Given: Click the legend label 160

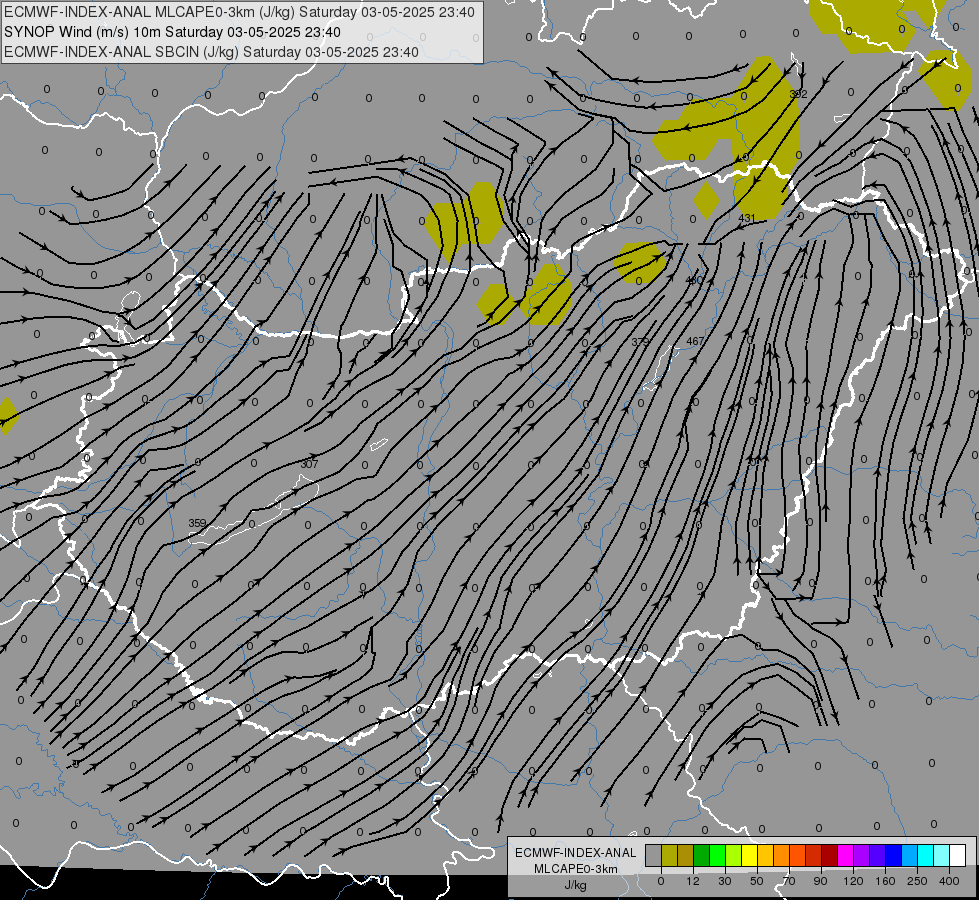Looking at the screenshot, I should pyautogui.click(x=885, y=881).
